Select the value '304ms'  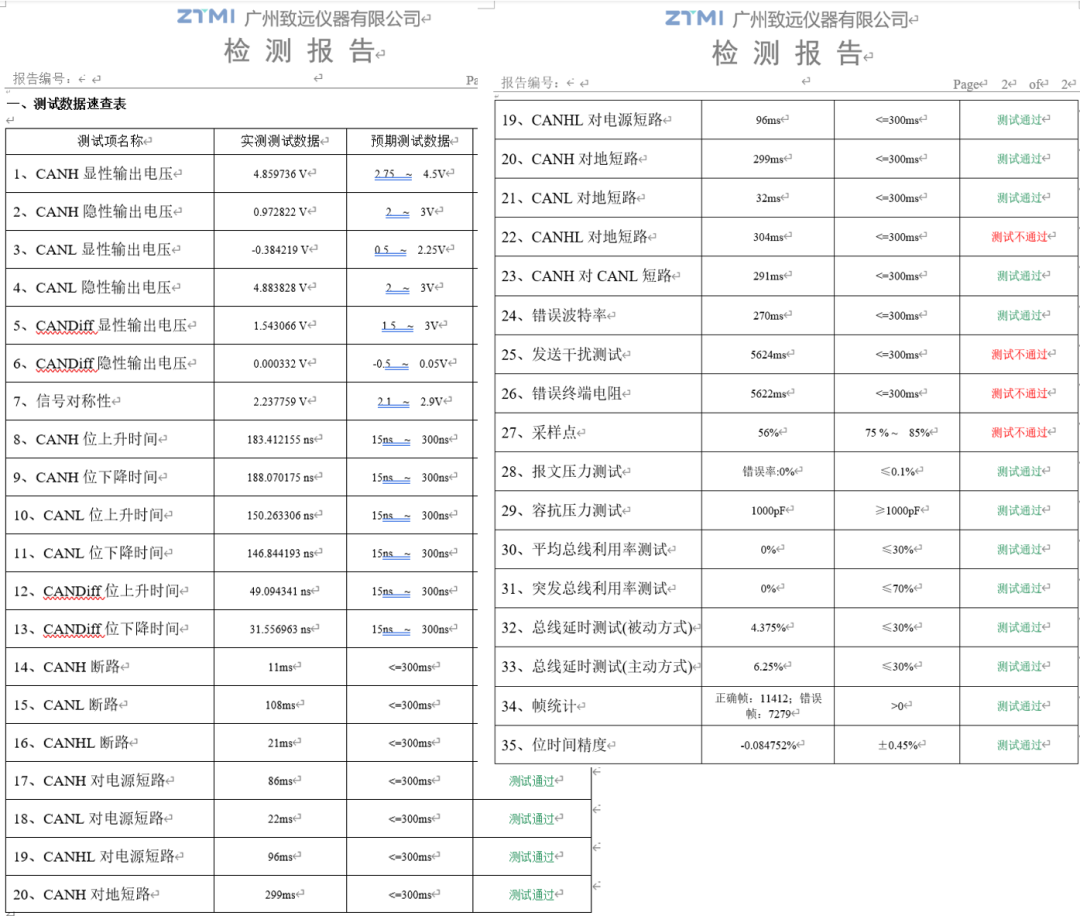point(768,238)
